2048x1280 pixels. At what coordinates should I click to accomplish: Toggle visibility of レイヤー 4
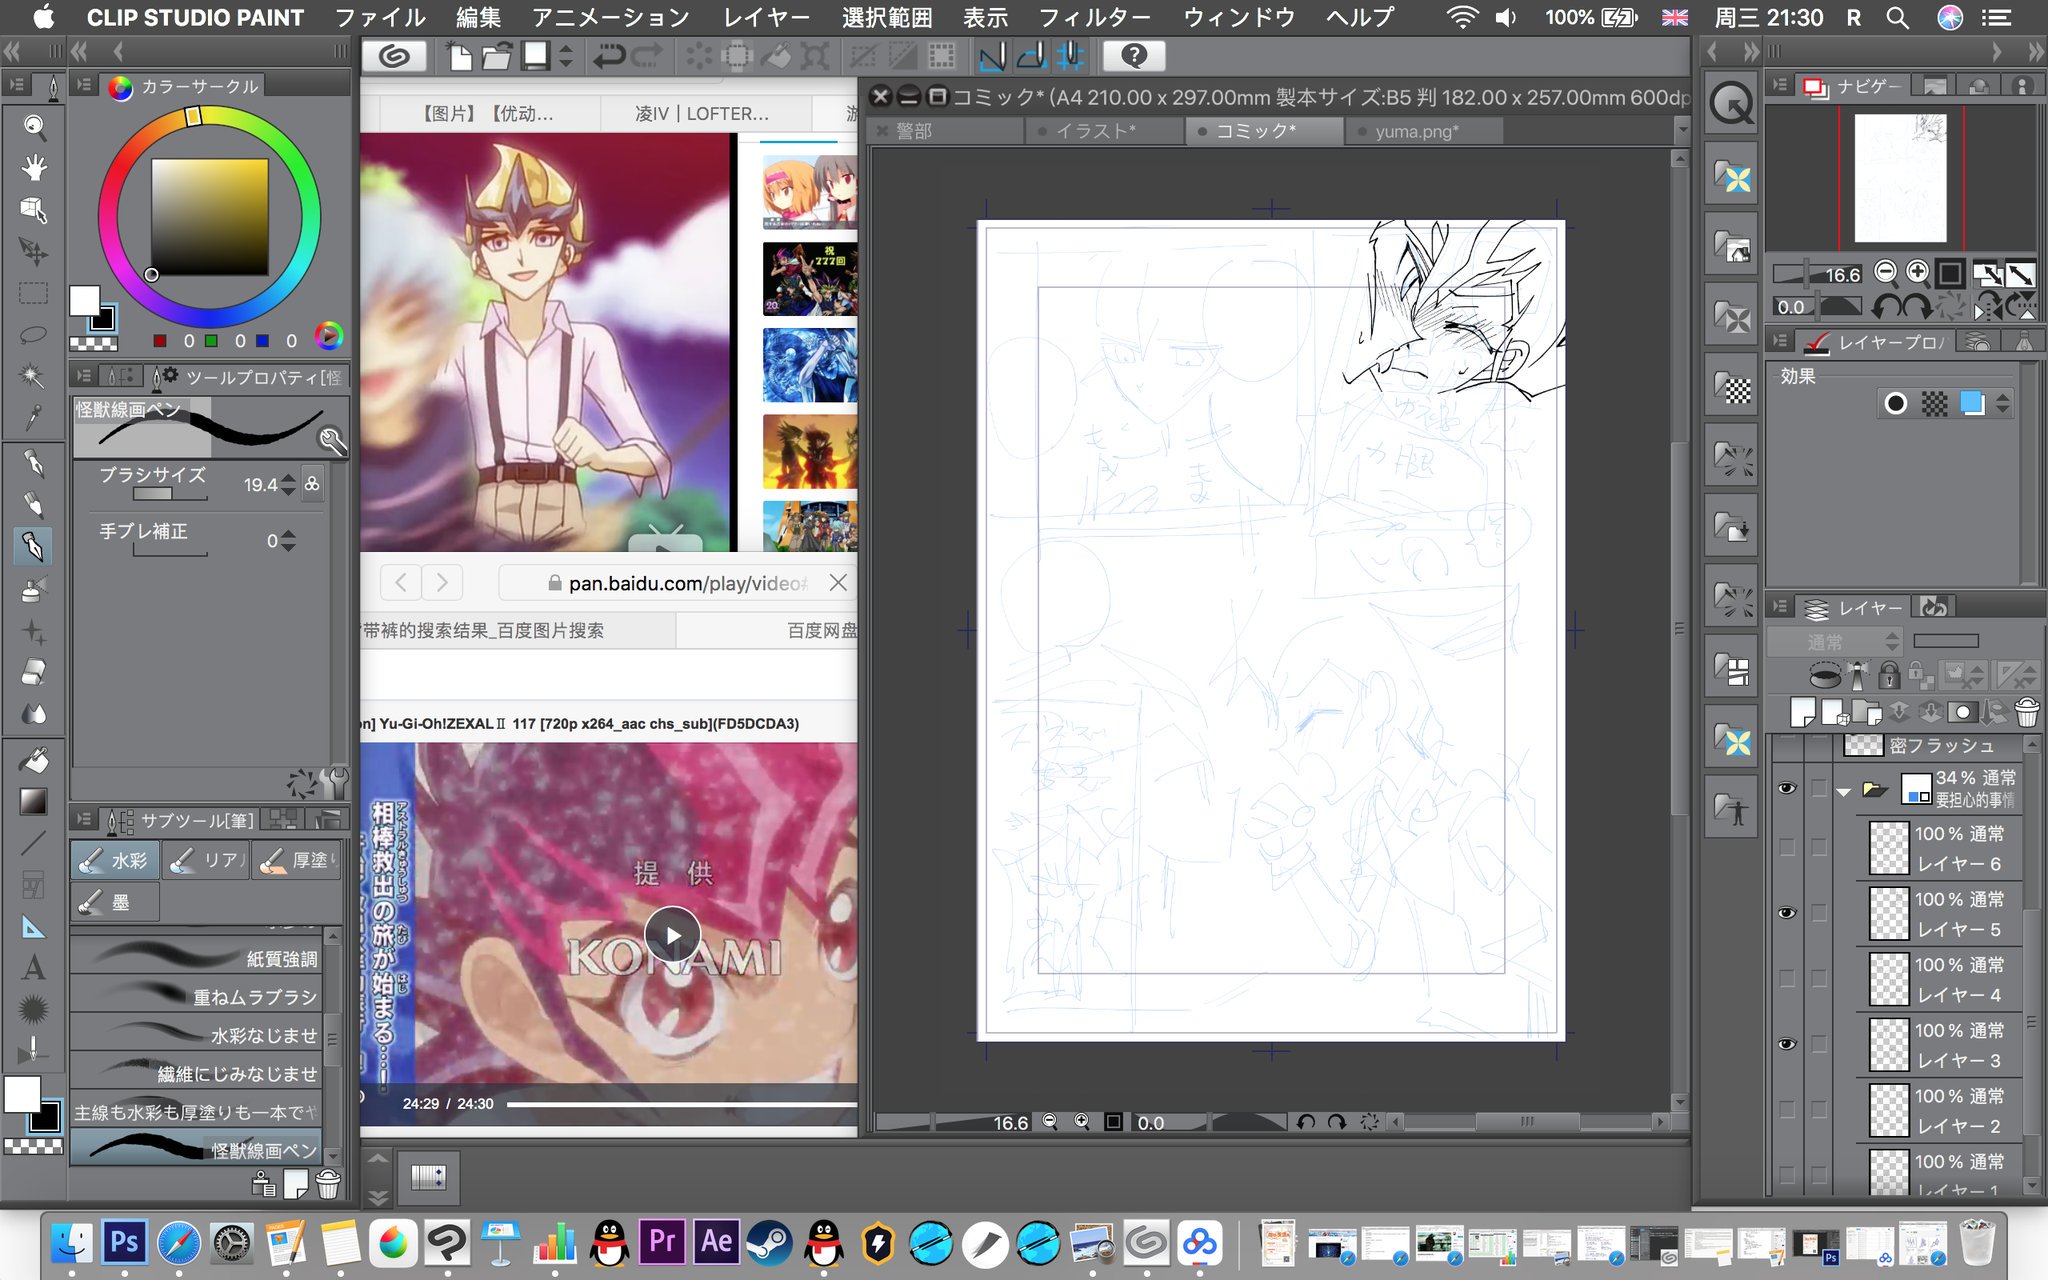pyautogui.click(x=1787, y=979)
